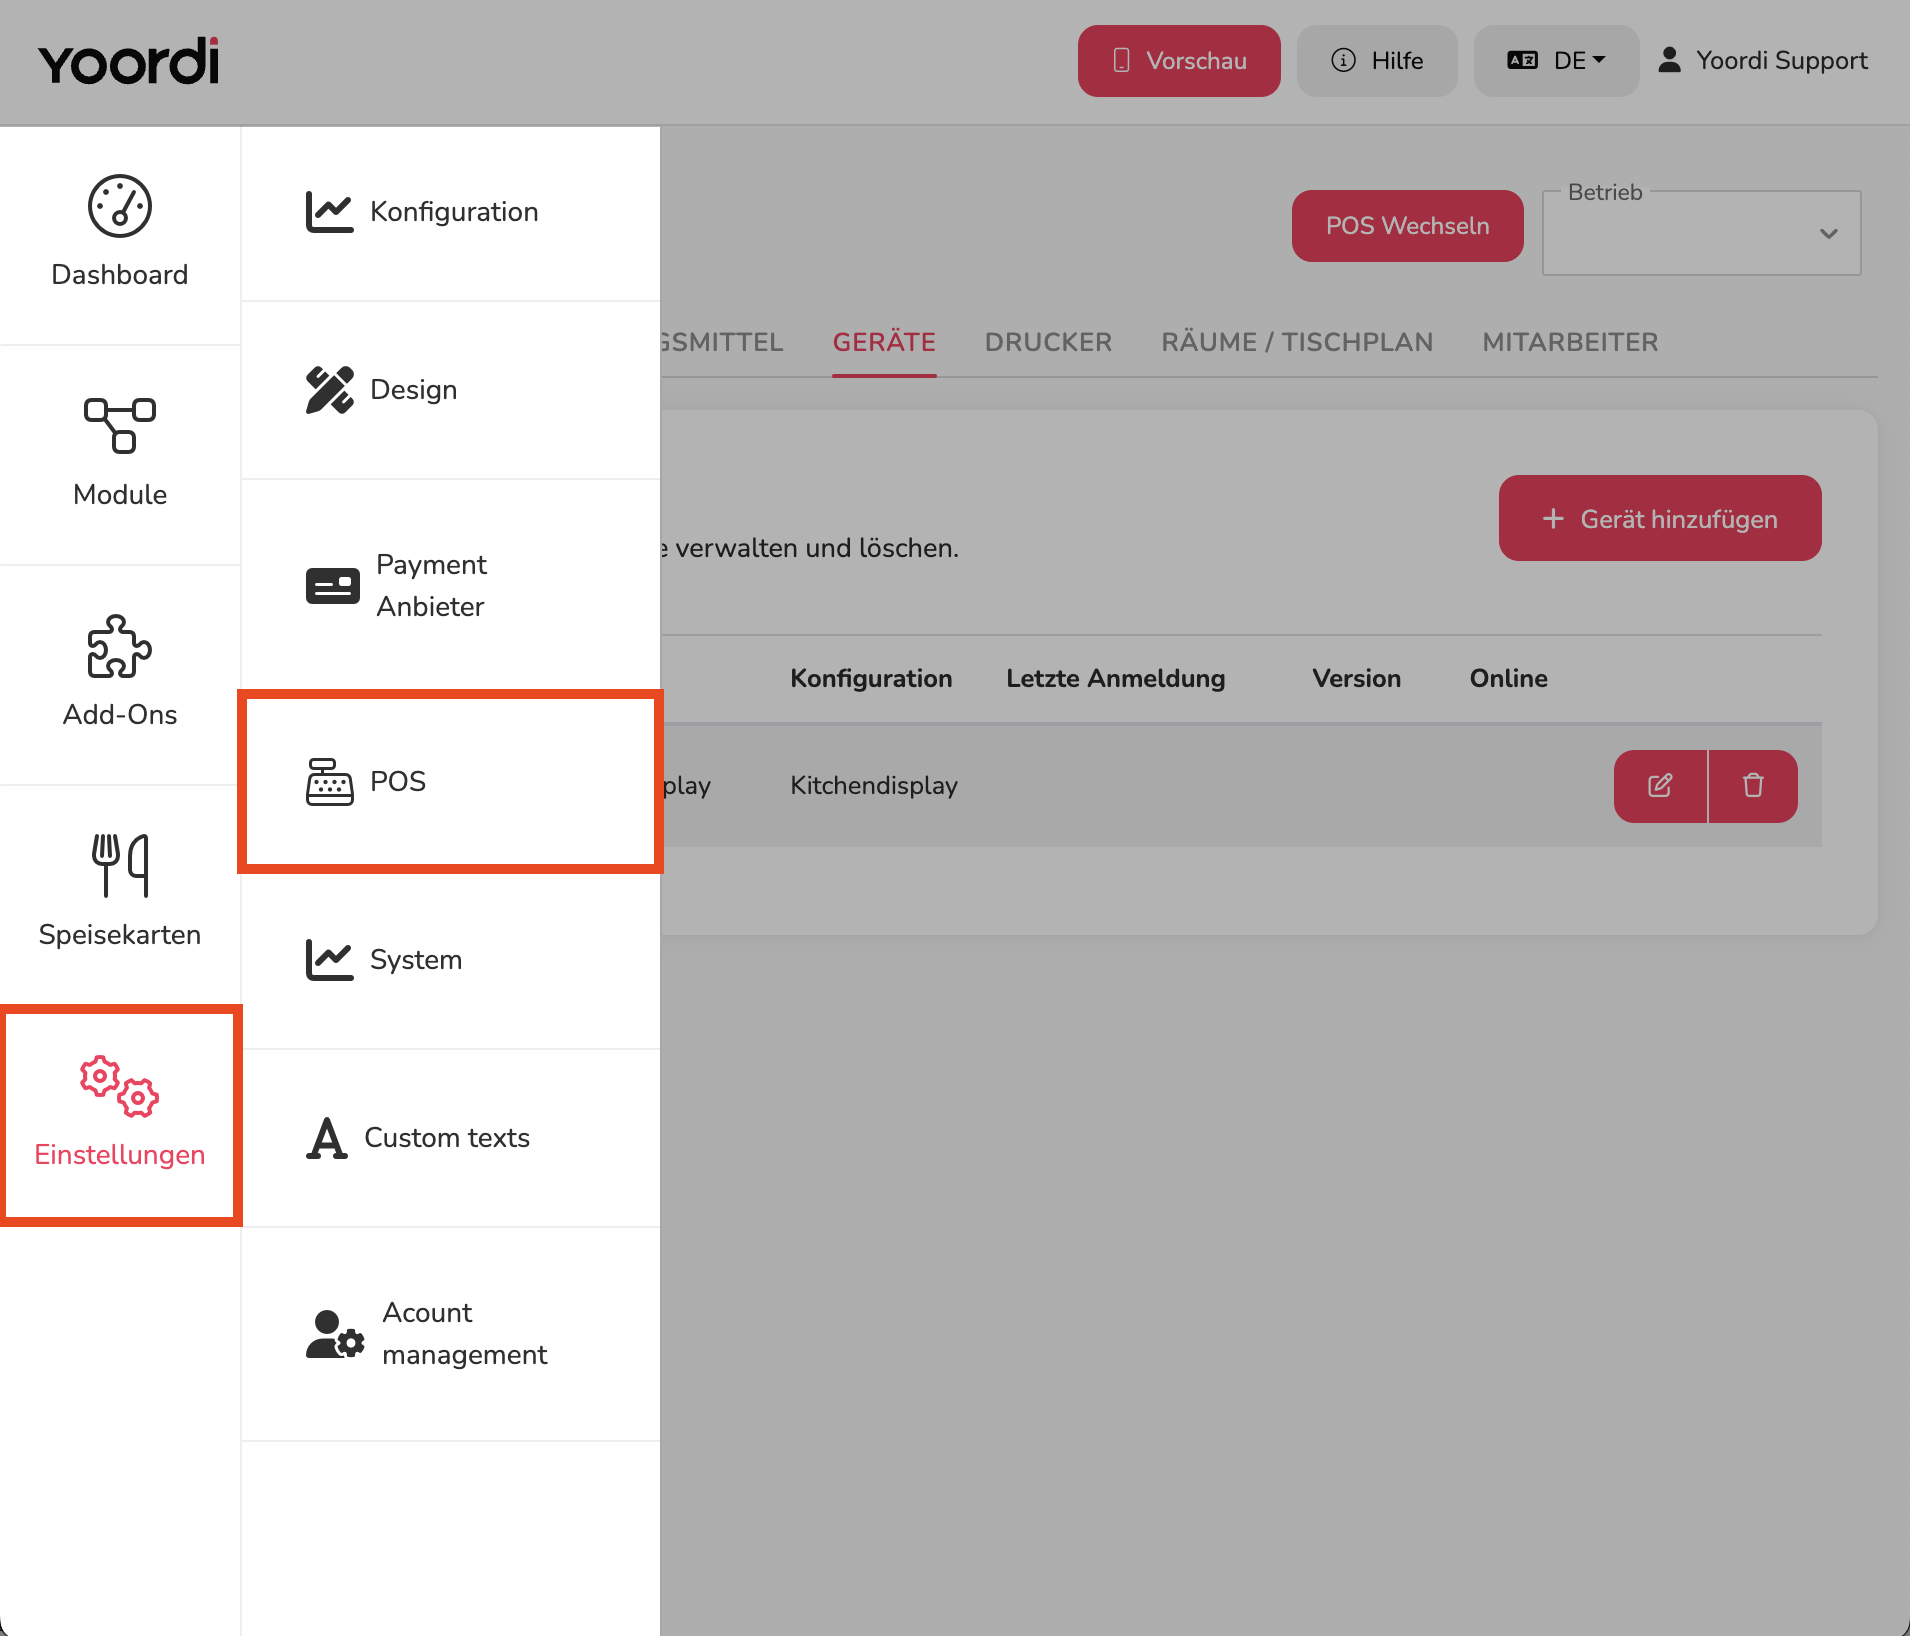Open Payment Anbieter settings
This screenshot has width=1910, height=1636.
pyautogui.click(x=450, y=586)
